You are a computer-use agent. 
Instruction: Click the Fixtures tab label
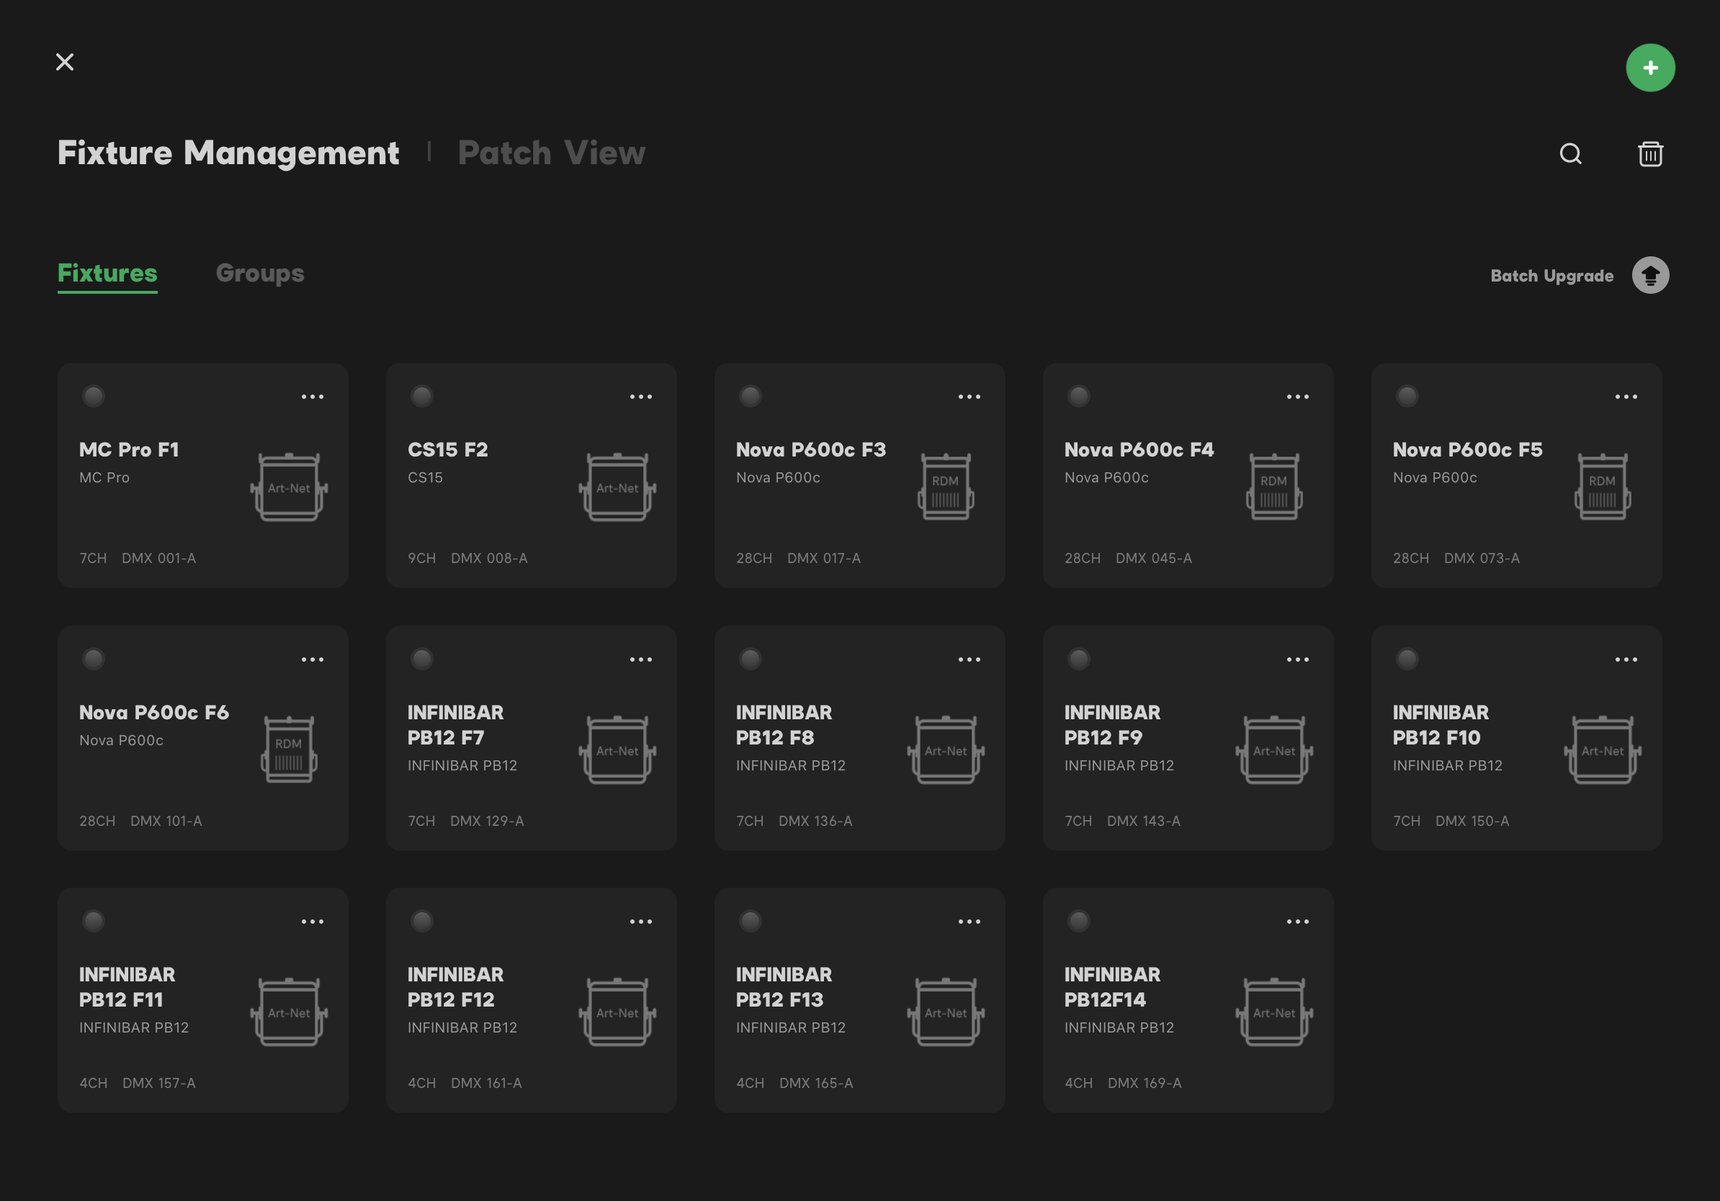pos(107,273)
